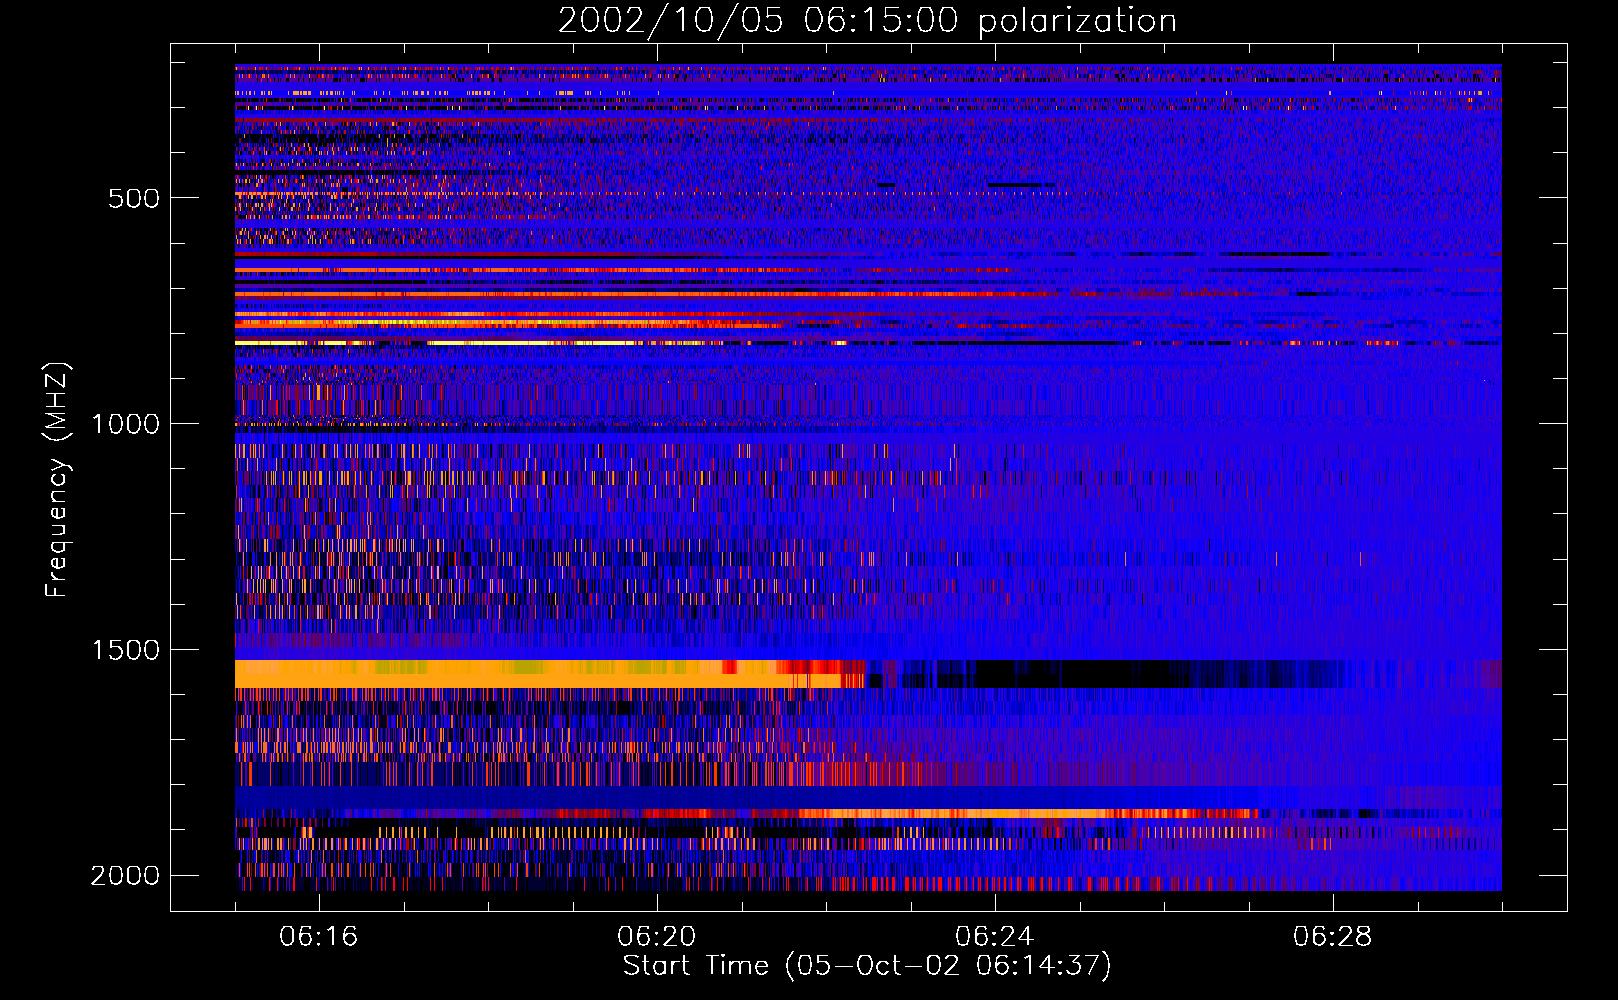This screenshot has width=1618, height=1000.
Task: Click the 06:16 time tick label
Action: 319,937
